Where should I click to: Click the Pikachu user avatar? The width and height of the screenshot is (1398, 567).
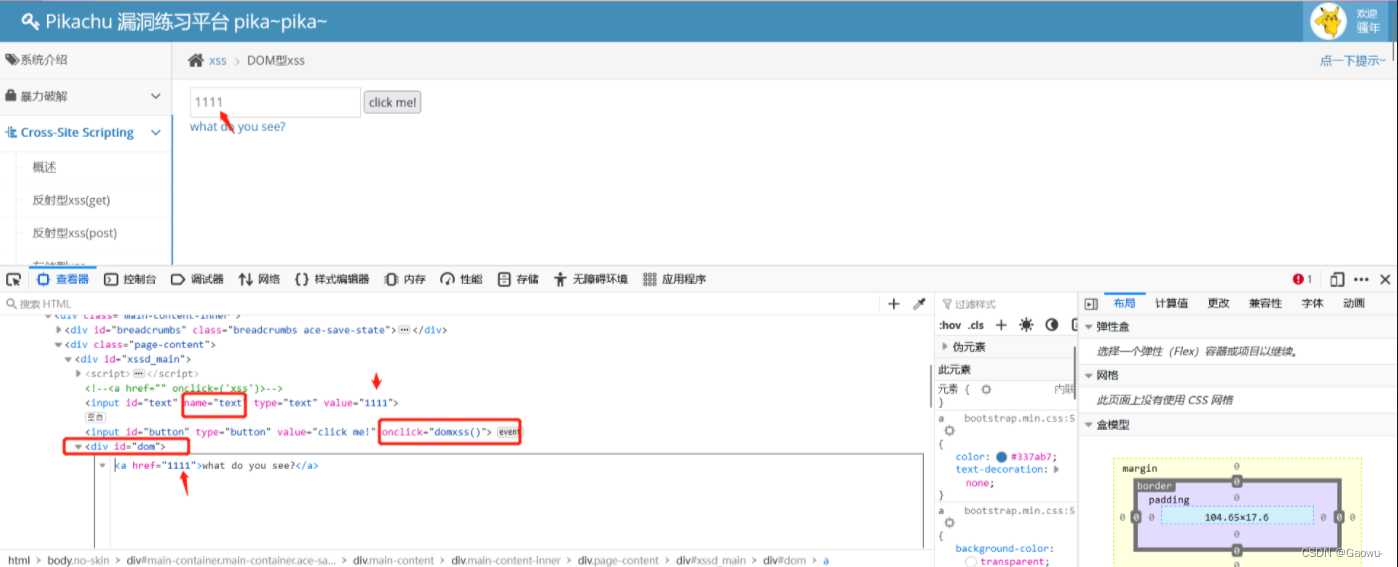click(x=1329, y=20)
